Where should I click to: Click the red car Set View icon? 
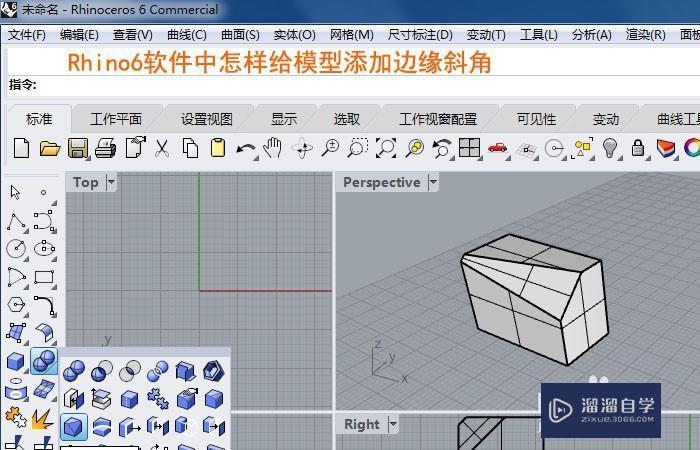click(497, 148)
